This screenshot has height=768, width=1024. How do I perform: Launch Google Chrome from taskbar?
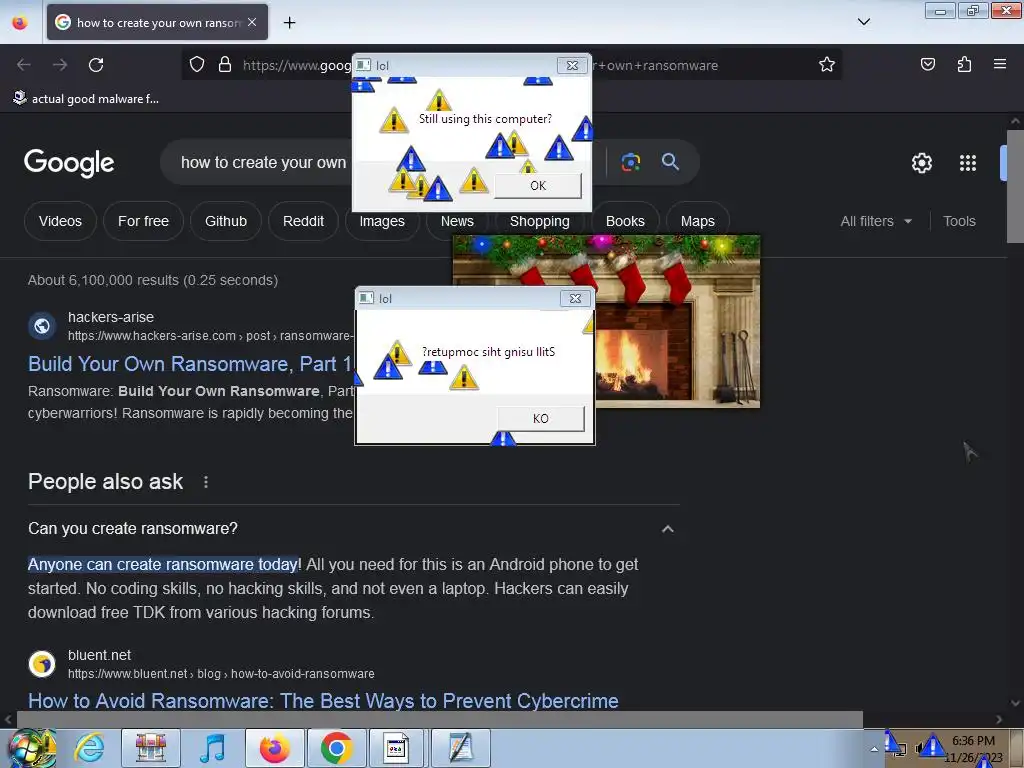point(336,748)
